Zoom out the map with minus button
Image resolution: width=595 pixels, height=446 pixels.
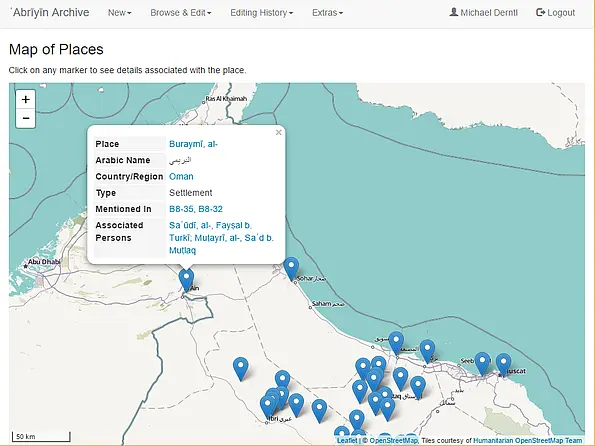[x=25, y=118]
